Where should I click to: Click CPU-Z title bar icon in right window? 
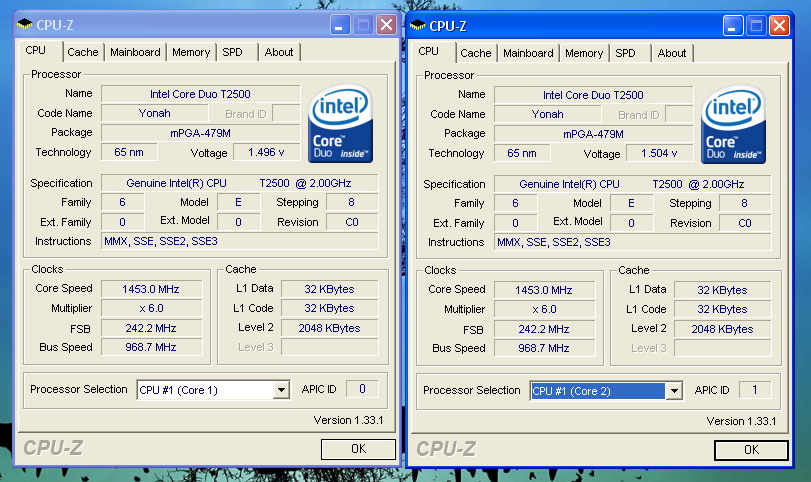point(417,25)
